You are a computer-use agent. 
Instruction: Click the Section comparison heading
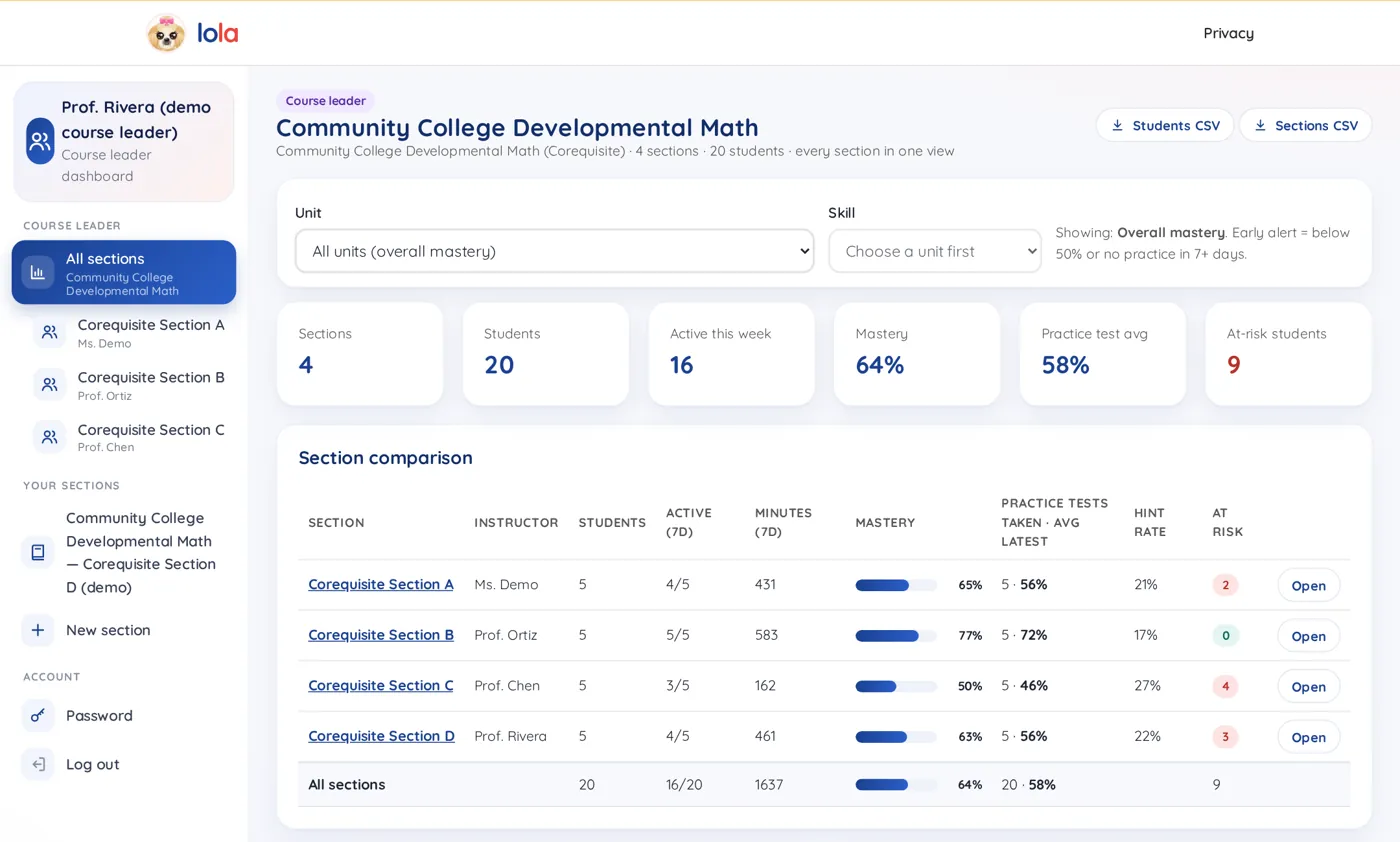pos(385,458)
